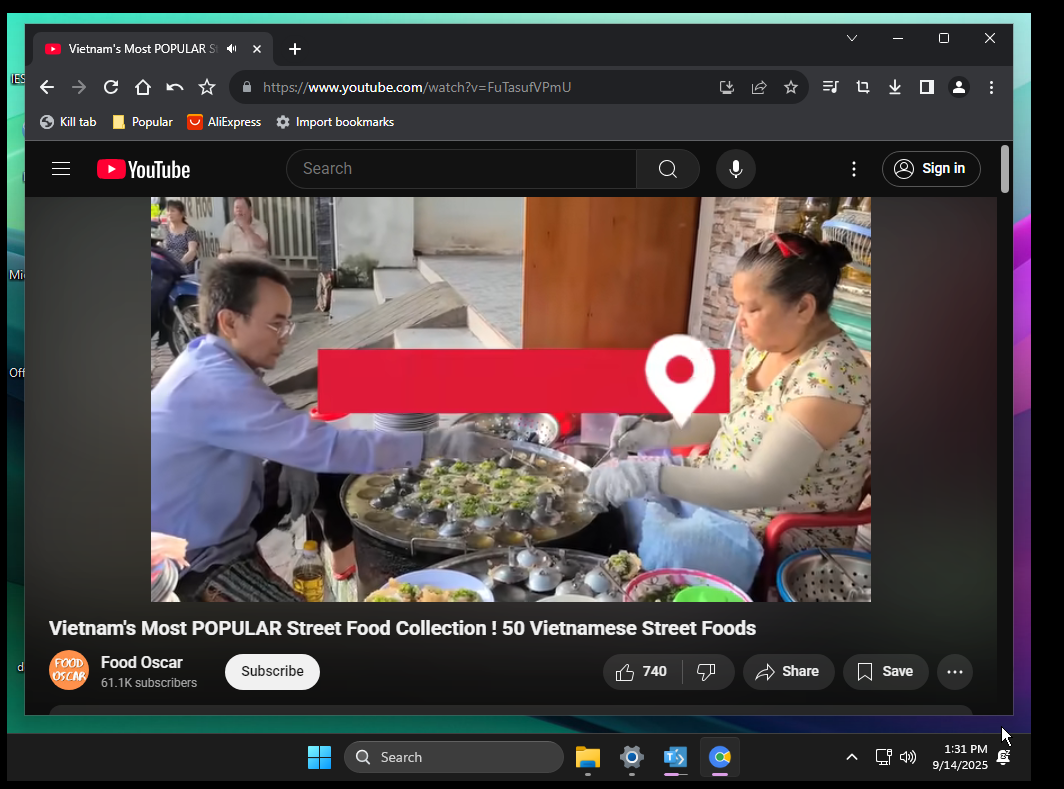Viewport: 1064px width, 789px height.
Task: Open the Chromium browser taskbar icon
Action: 720,757
